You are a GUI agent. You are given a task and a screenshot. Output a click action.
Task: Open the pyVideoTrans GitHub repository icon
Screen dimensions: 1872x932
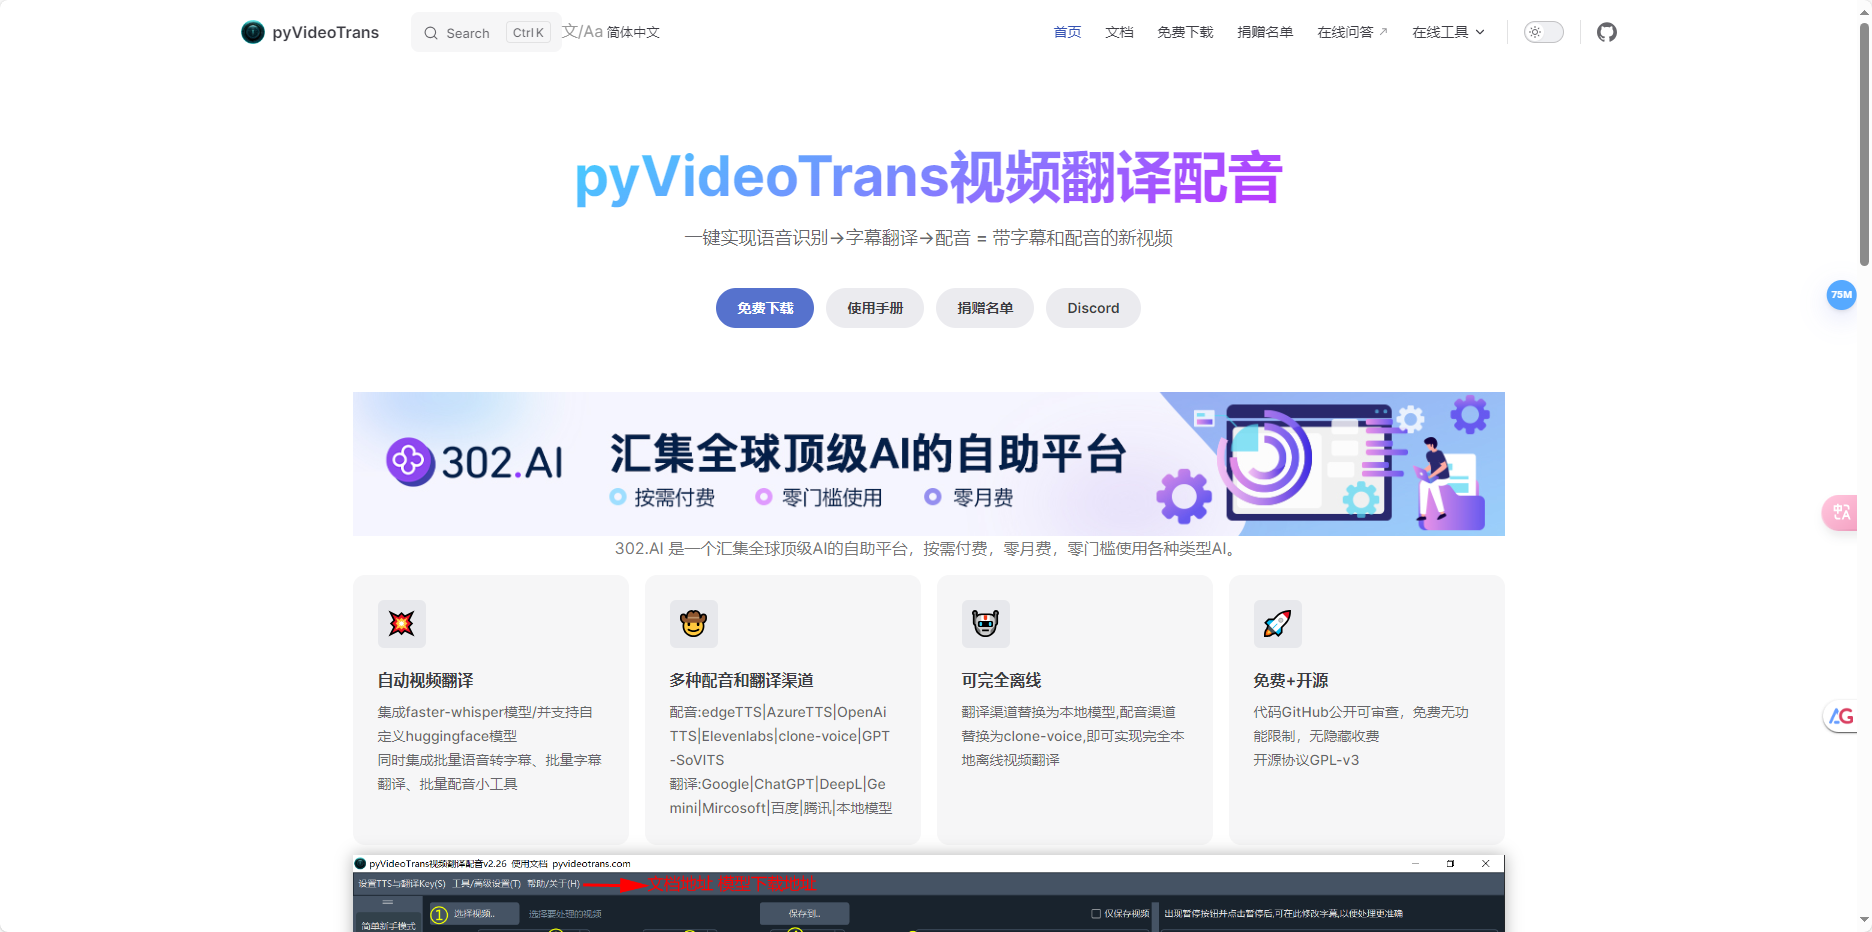[x=1607, y=32]
